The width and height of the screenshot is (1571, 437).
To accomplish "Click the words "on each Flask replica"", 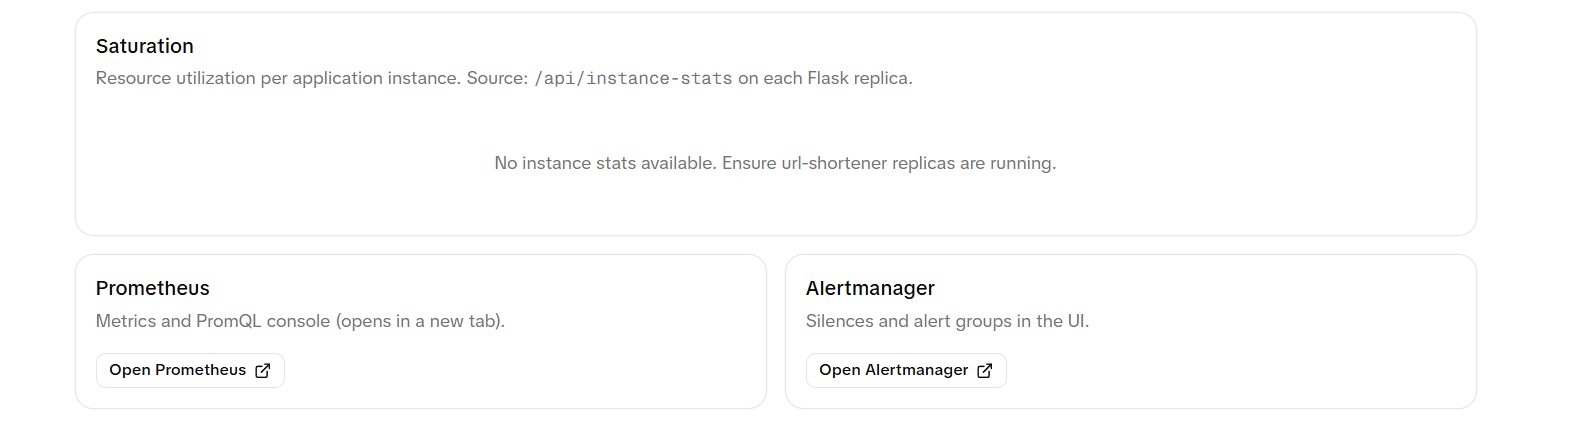I will 825,78.
